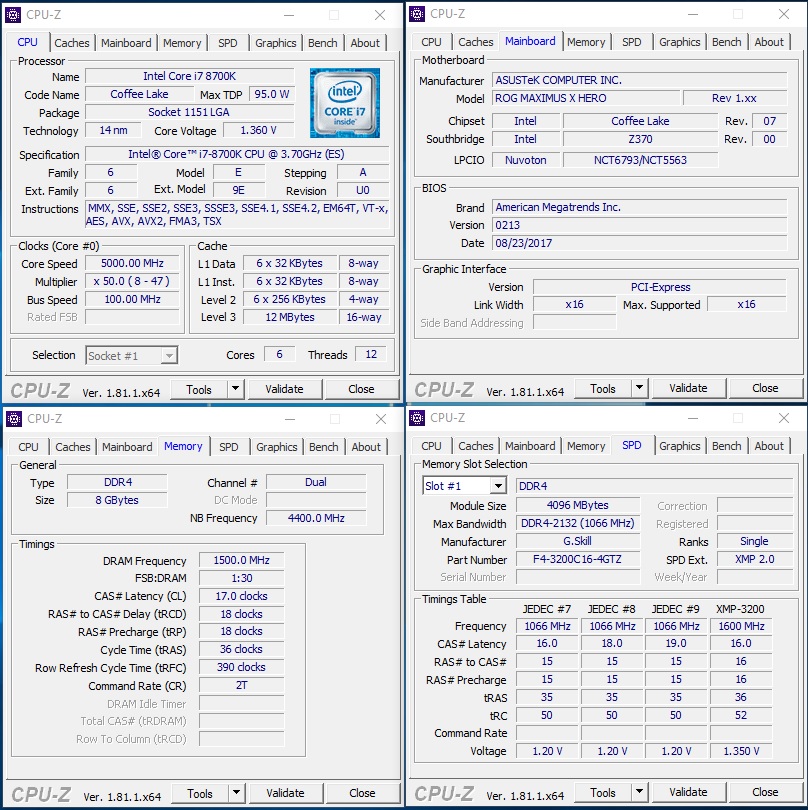Viewport: 808px width, 810px height.
Task: Click the Tools button in the SPD window
Action: click(603, 792)
